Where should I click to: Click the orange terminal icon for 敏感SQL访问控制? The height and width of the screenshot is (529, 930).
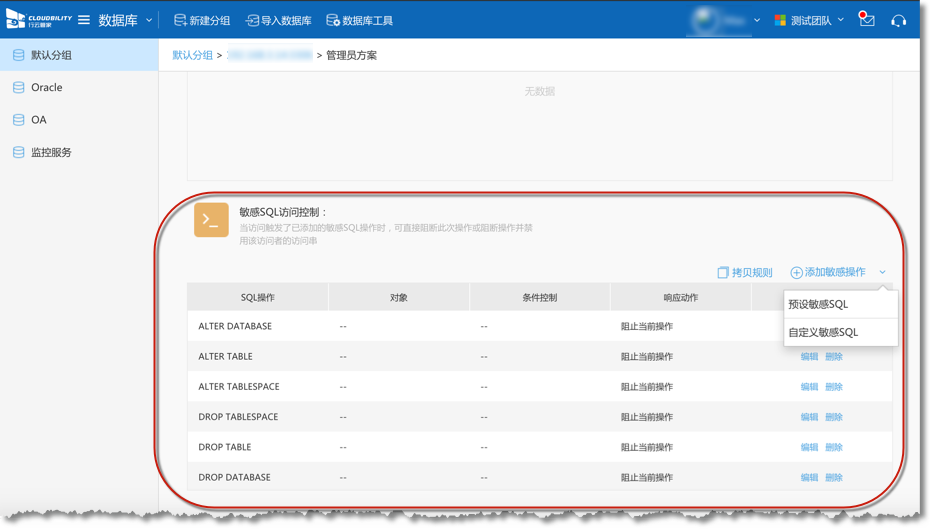211,220
